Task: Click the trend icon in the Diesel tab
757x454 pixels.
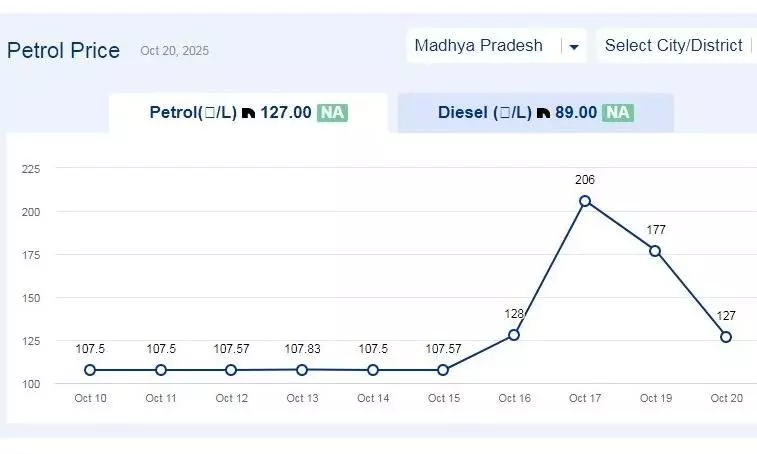Action: 543,113
